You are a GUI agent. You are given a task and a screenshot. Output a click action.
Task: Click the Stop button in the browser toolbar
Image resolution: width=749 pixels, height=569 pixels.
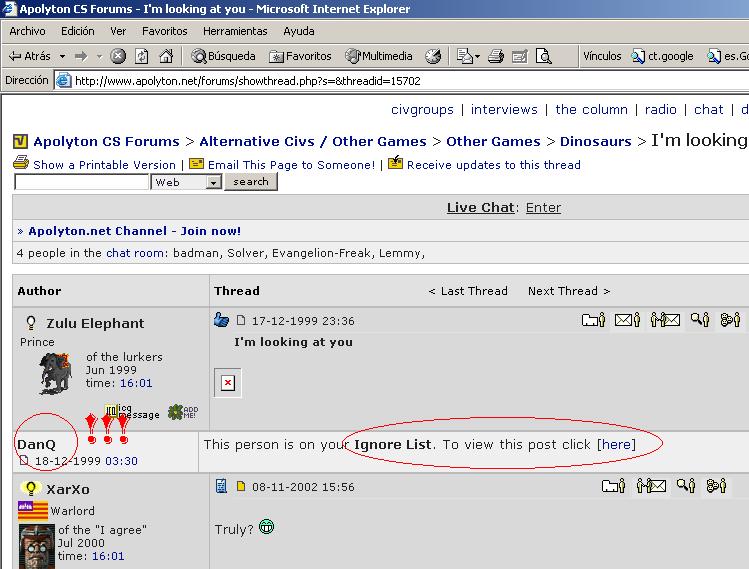[x=118, y=57]
